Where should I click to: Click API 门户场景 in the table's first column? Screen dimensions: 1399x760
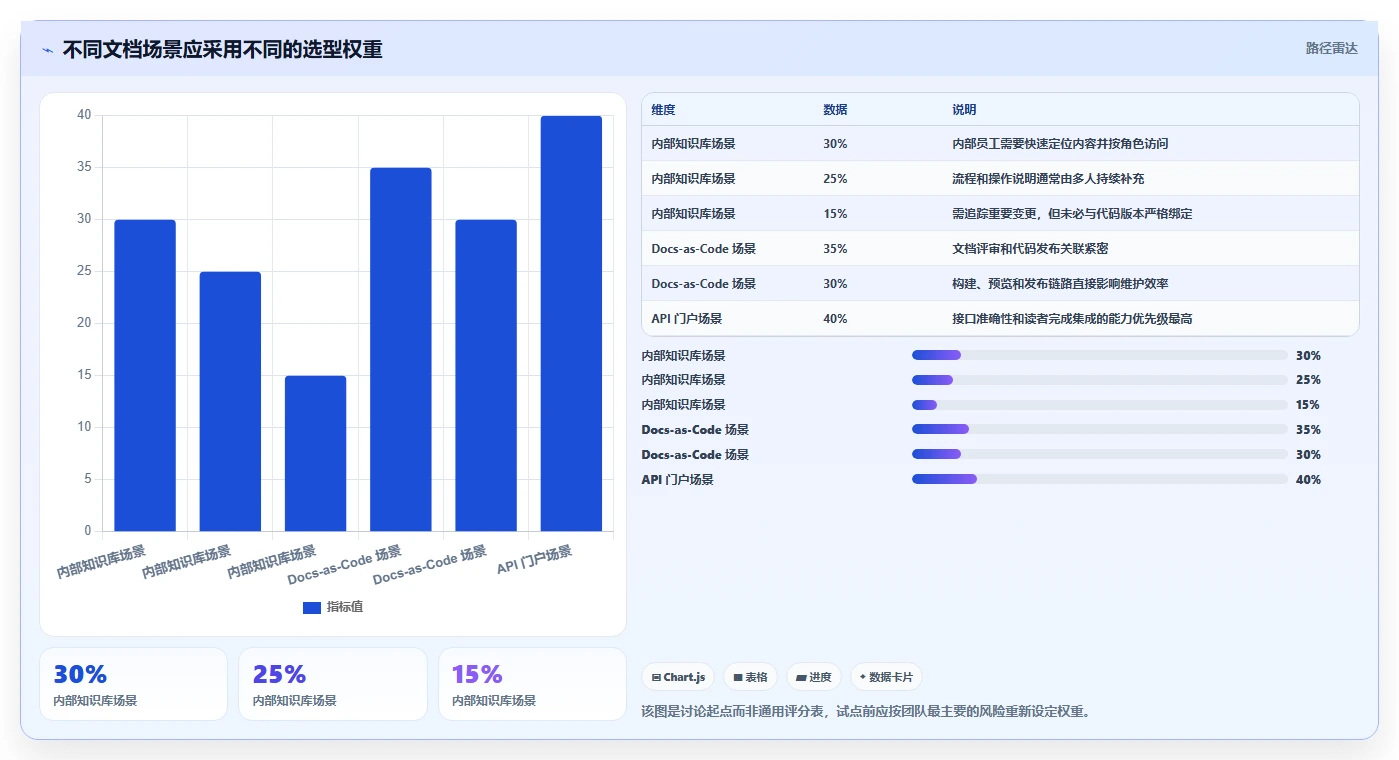tap(686, 319)
